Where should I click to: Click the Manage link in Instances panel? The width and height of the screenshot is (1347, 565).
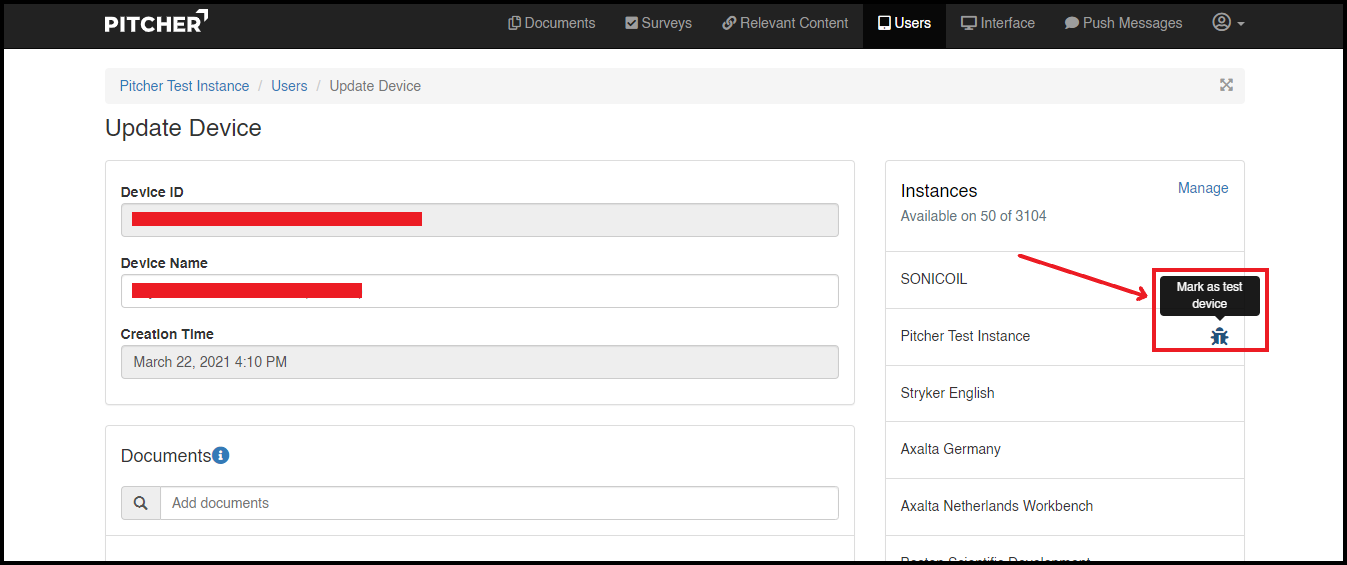(1202, 188)
